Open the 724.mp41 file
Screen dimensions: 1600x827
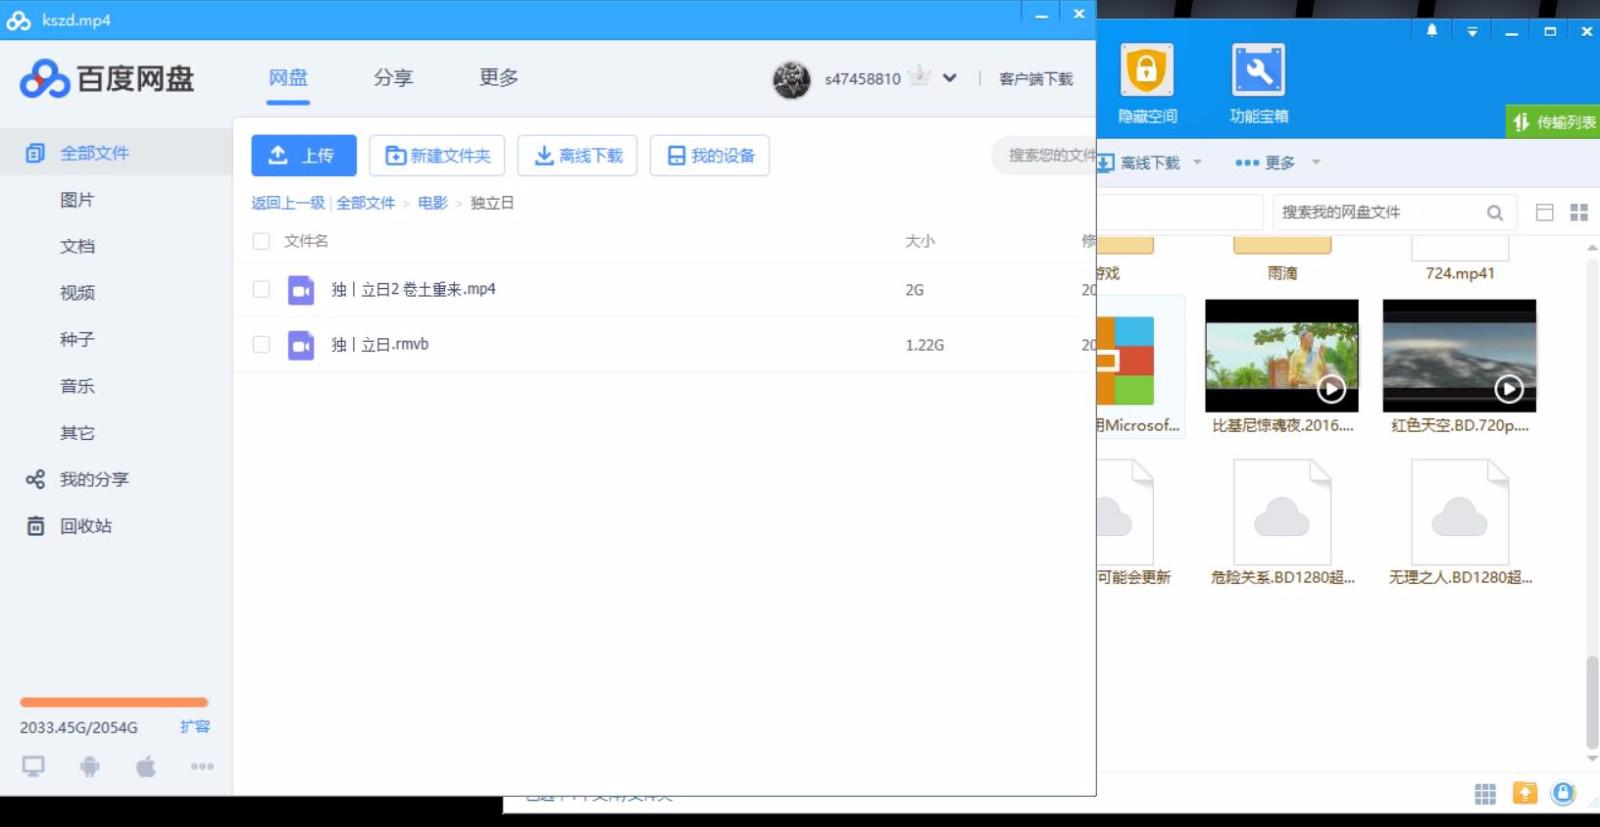(x=1460, y=260)
